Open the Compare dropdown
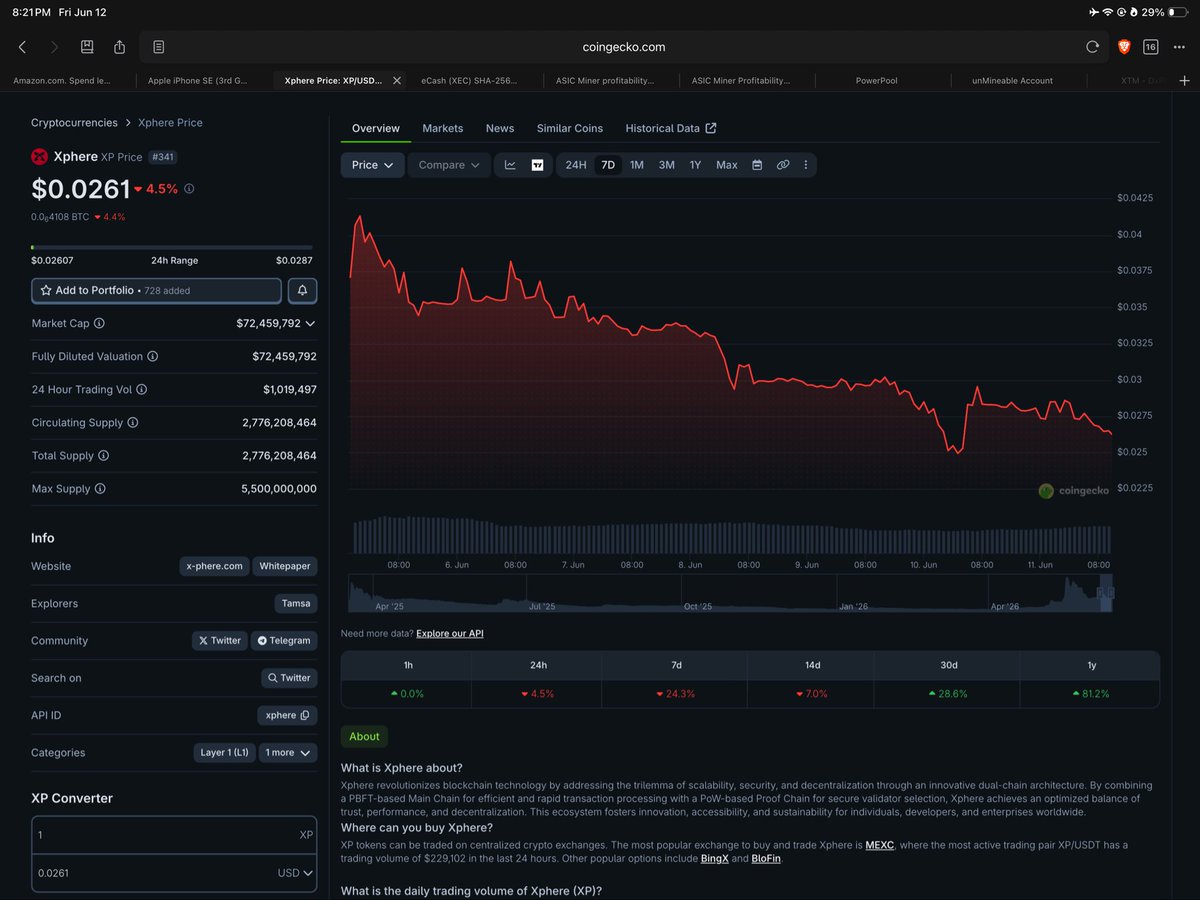The height and width of the screenshot is (900, 1200). [448, 165]
